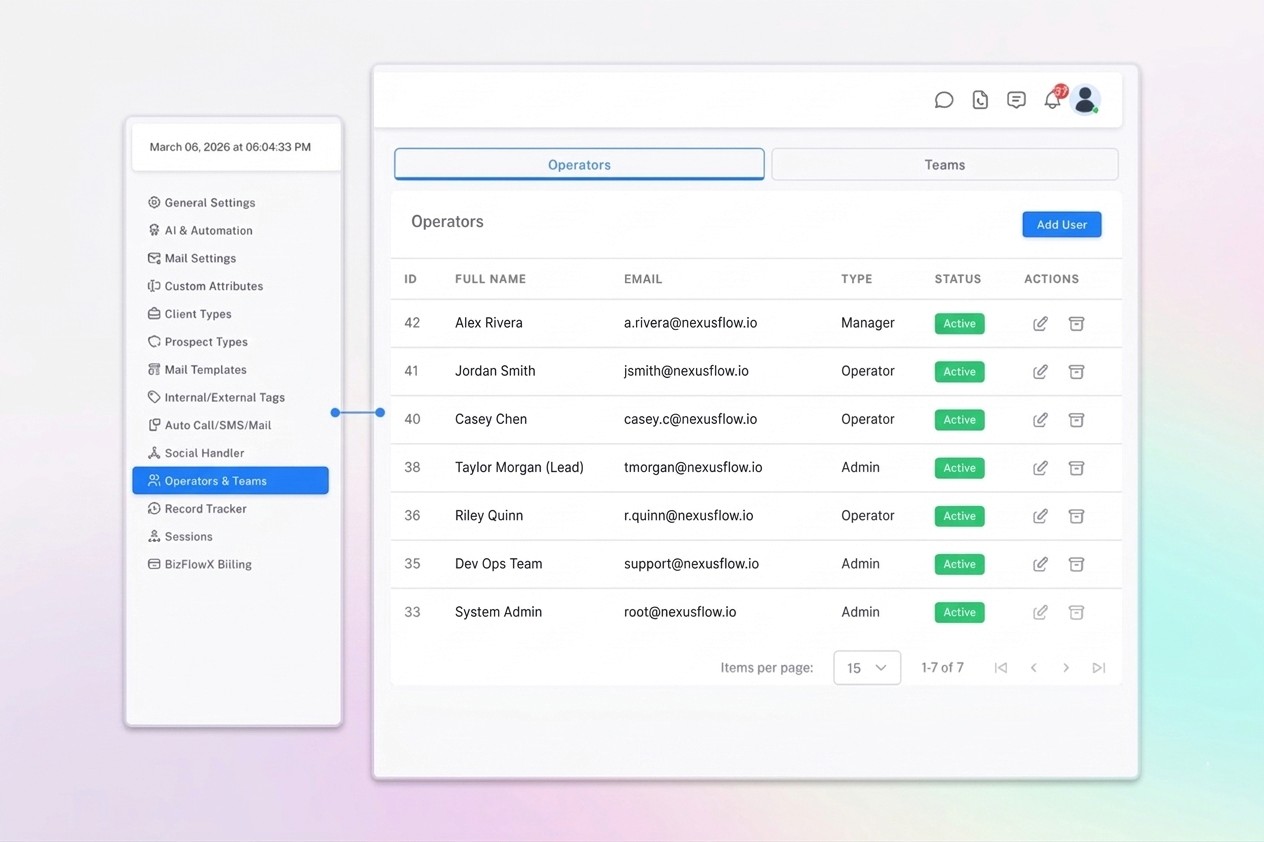The height and width of the screenshot is (842, 1264).
Task: Click Active status badge for Alex Rivera
Action: click(x=960, y=324)
